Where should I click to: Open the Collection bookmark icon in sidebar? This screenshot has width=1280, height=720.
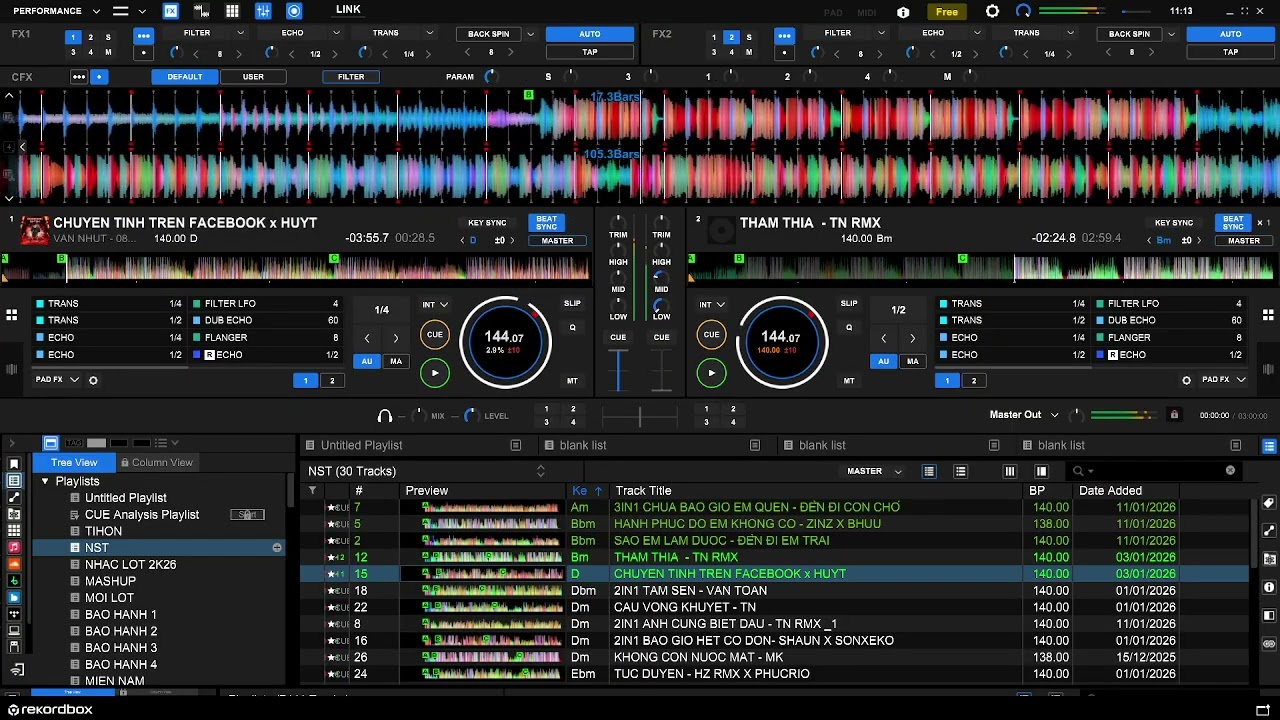point(14,464)
